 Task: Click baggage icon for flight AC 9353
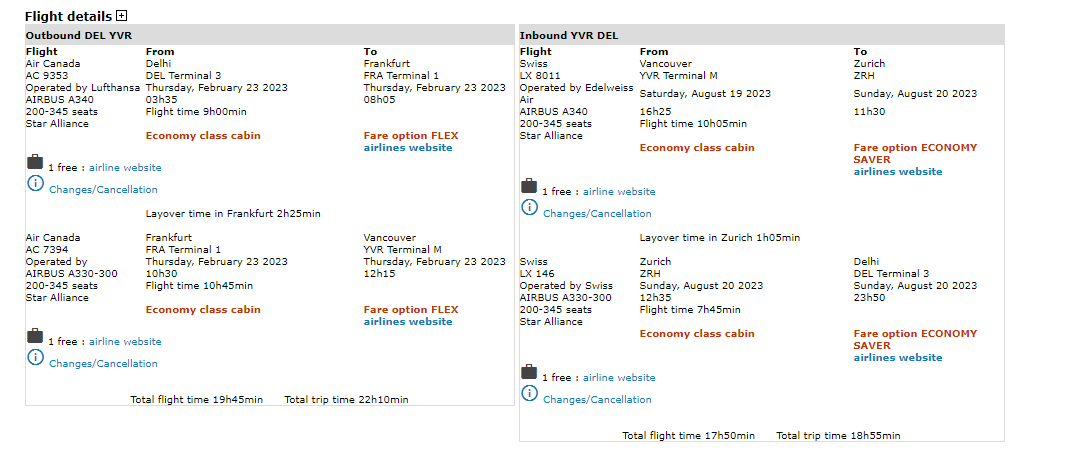click(35, 163)
